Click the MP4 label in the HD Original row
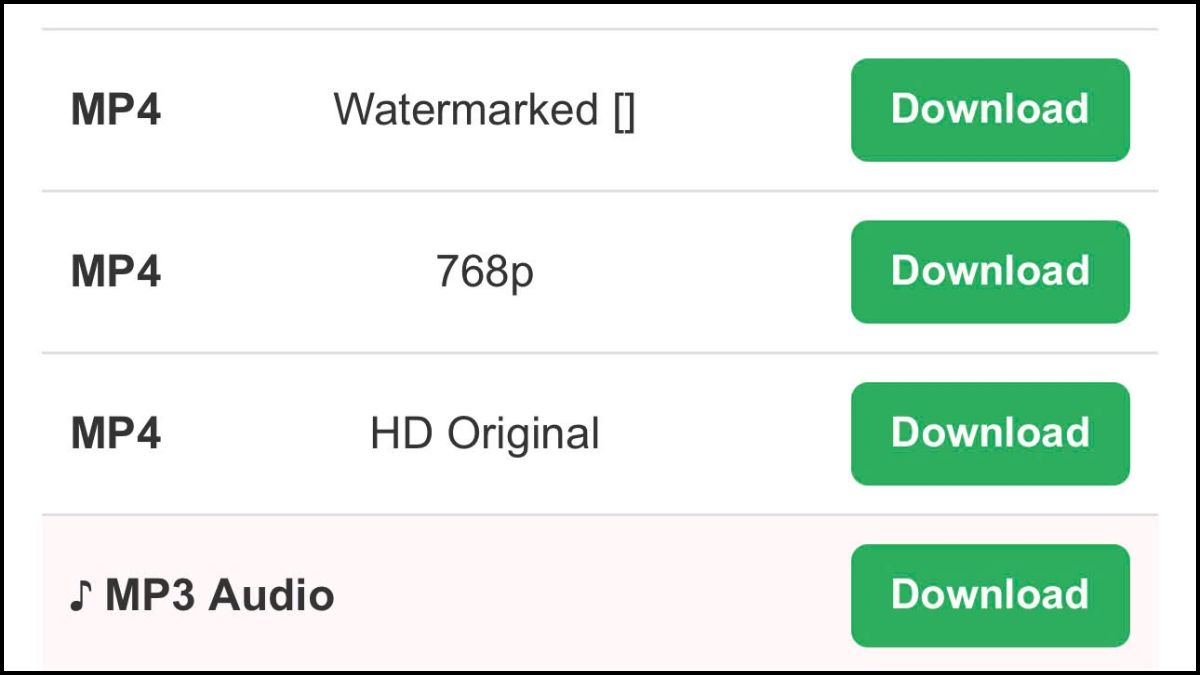Viewport: 1200px width, 675px height. click(115, 434)
